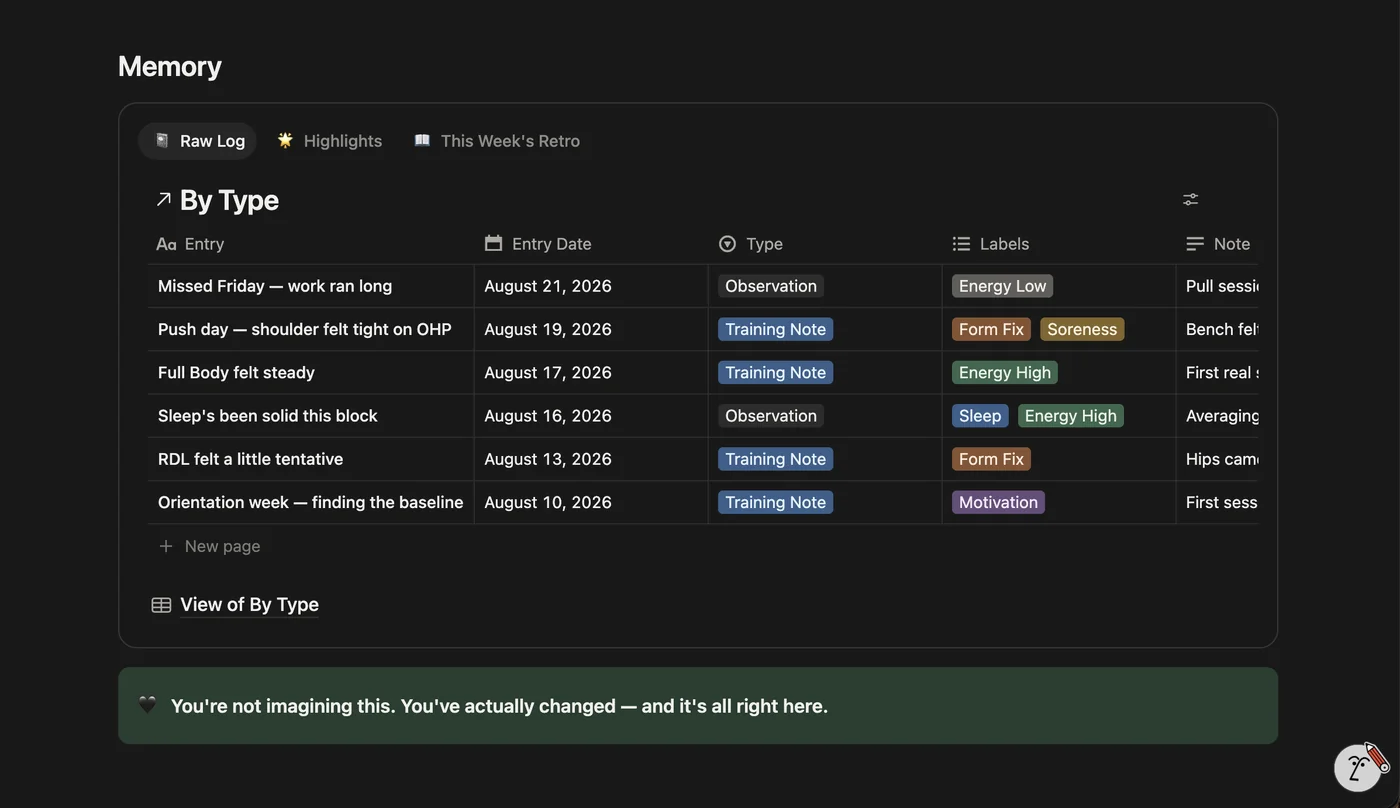Viewport: 1400px width, 808px height.
Task: Click the text icon in Note header
Action: pos(1195,244)
